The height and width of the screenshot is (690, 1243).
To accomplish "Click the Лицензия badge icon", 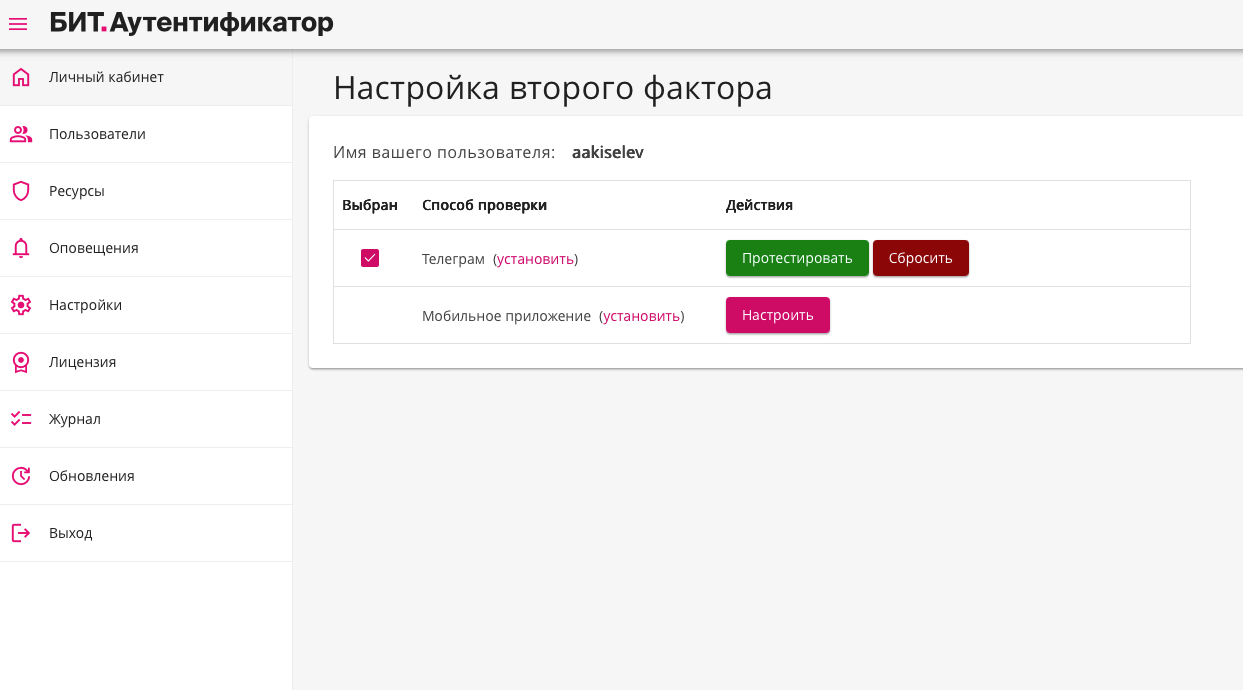I will [x=21, y=362].
